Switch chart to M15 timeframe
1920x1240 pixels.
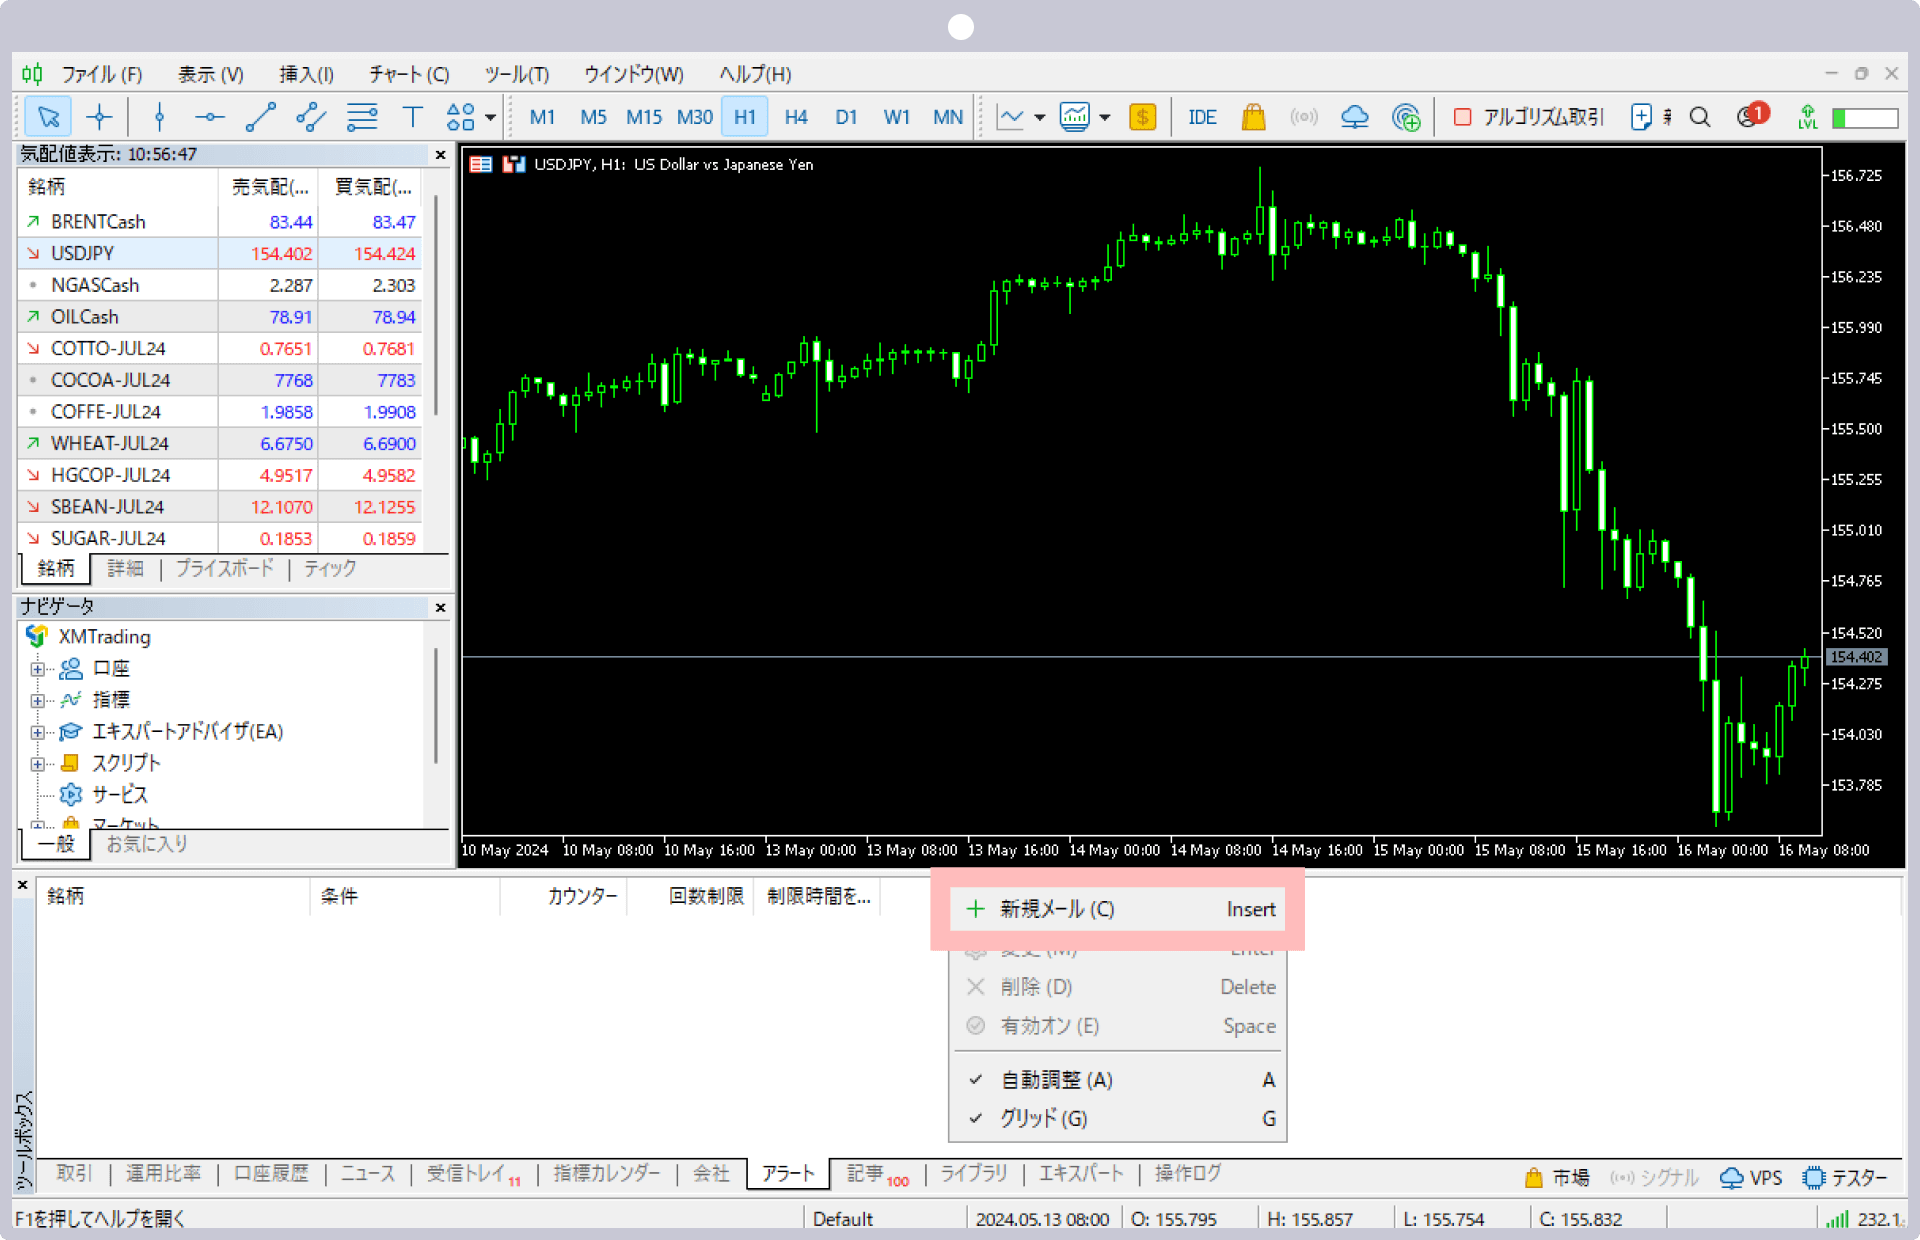pos(644,117)
